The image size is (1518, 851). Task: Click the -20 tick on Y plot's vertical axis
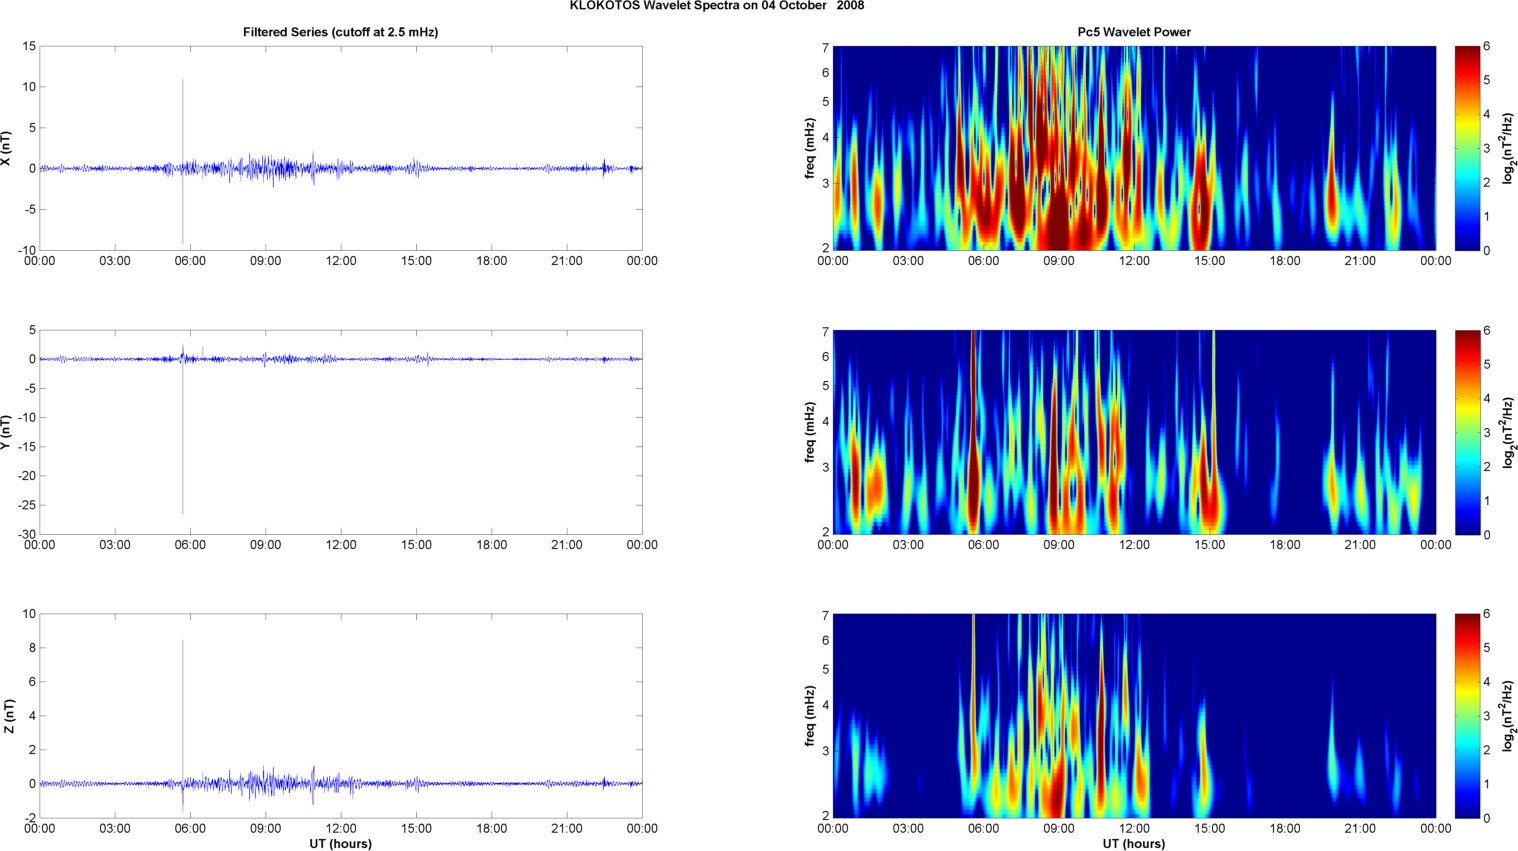coord(27,476)
